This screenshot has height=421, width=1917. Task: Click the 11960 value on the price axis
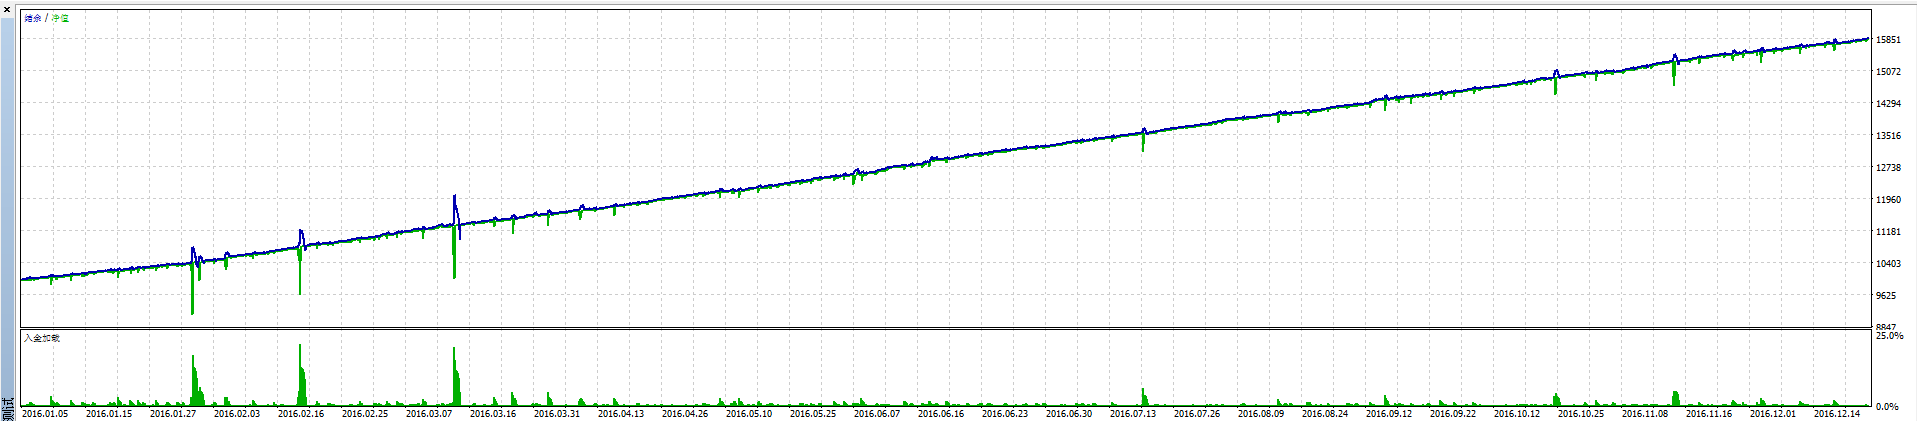(x=1888, y=200)
